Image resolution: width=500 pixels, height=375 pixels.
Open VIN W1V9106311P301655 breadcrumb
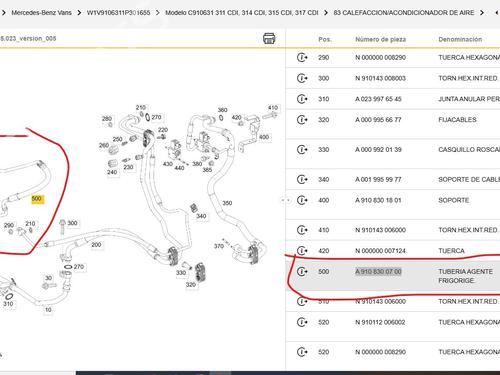[x=118, y=13]
